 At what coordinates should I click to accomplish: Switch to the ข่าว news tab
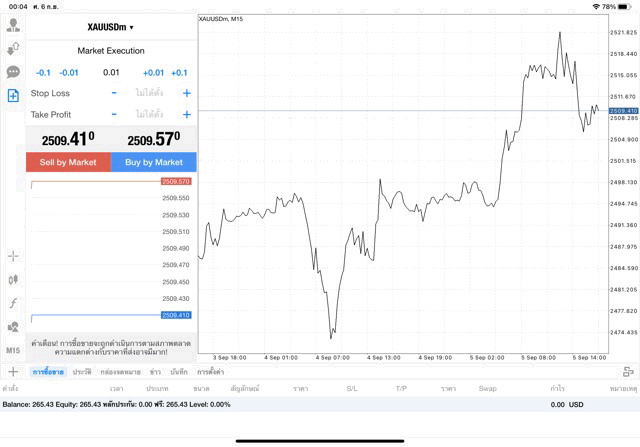[x=155, y=371]
